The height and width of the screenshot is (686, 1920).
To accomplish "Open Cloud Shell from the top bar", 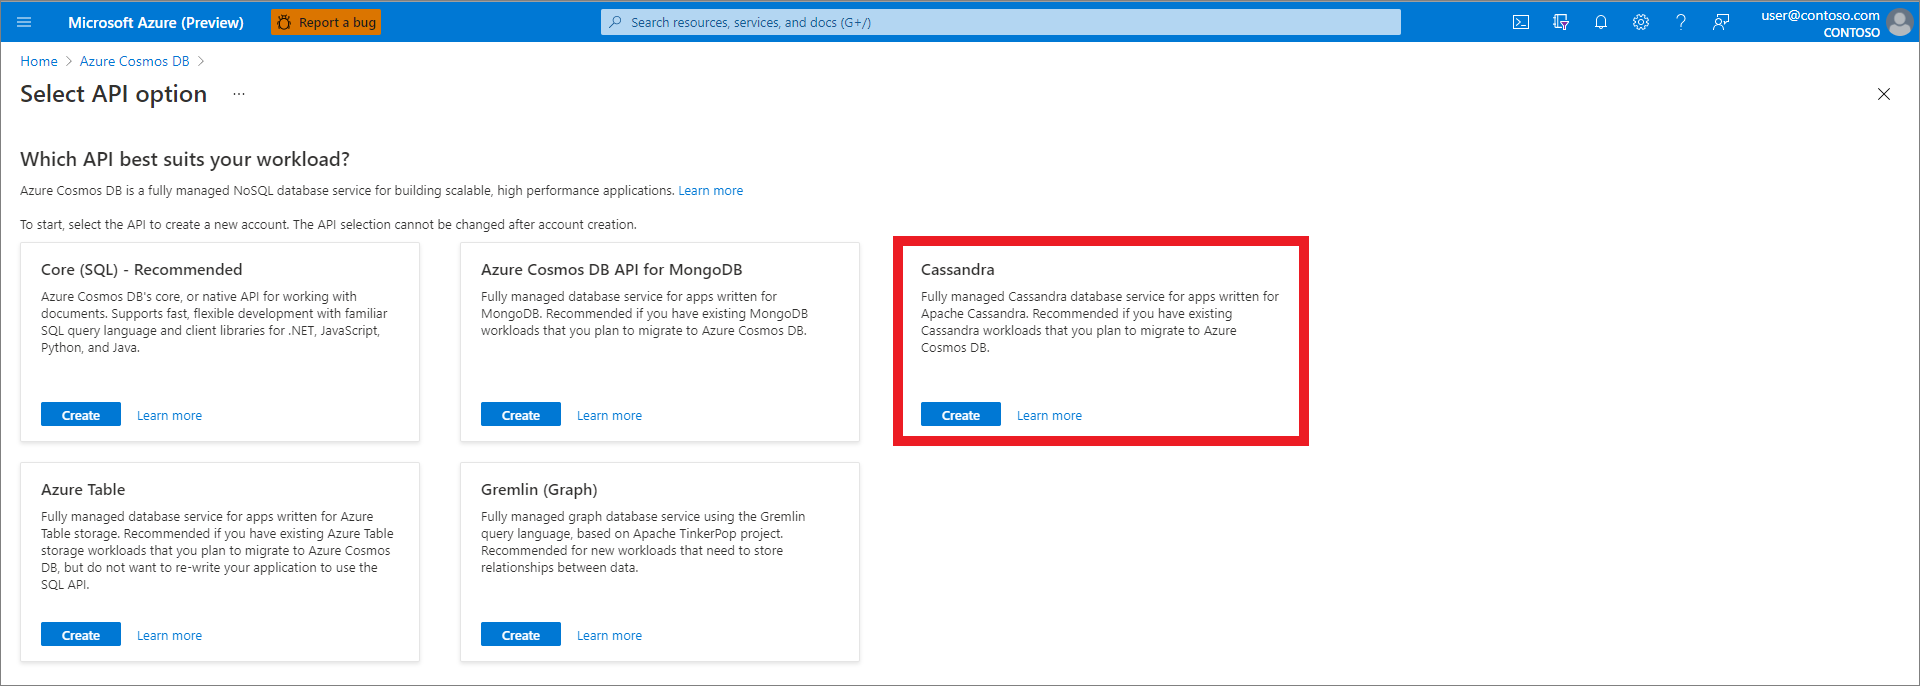I will 1520,22.
